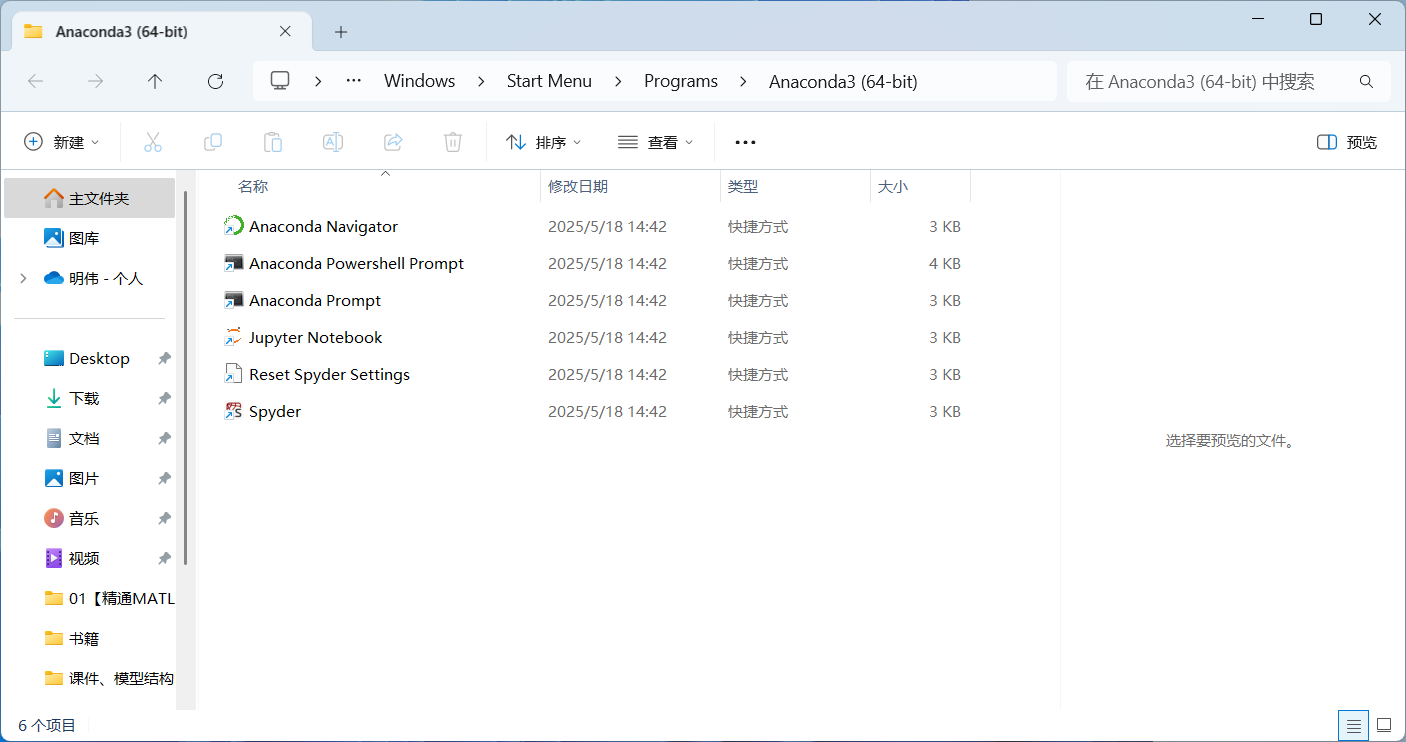Expand chevron after Programs breadcrumb

coord(743,81)
